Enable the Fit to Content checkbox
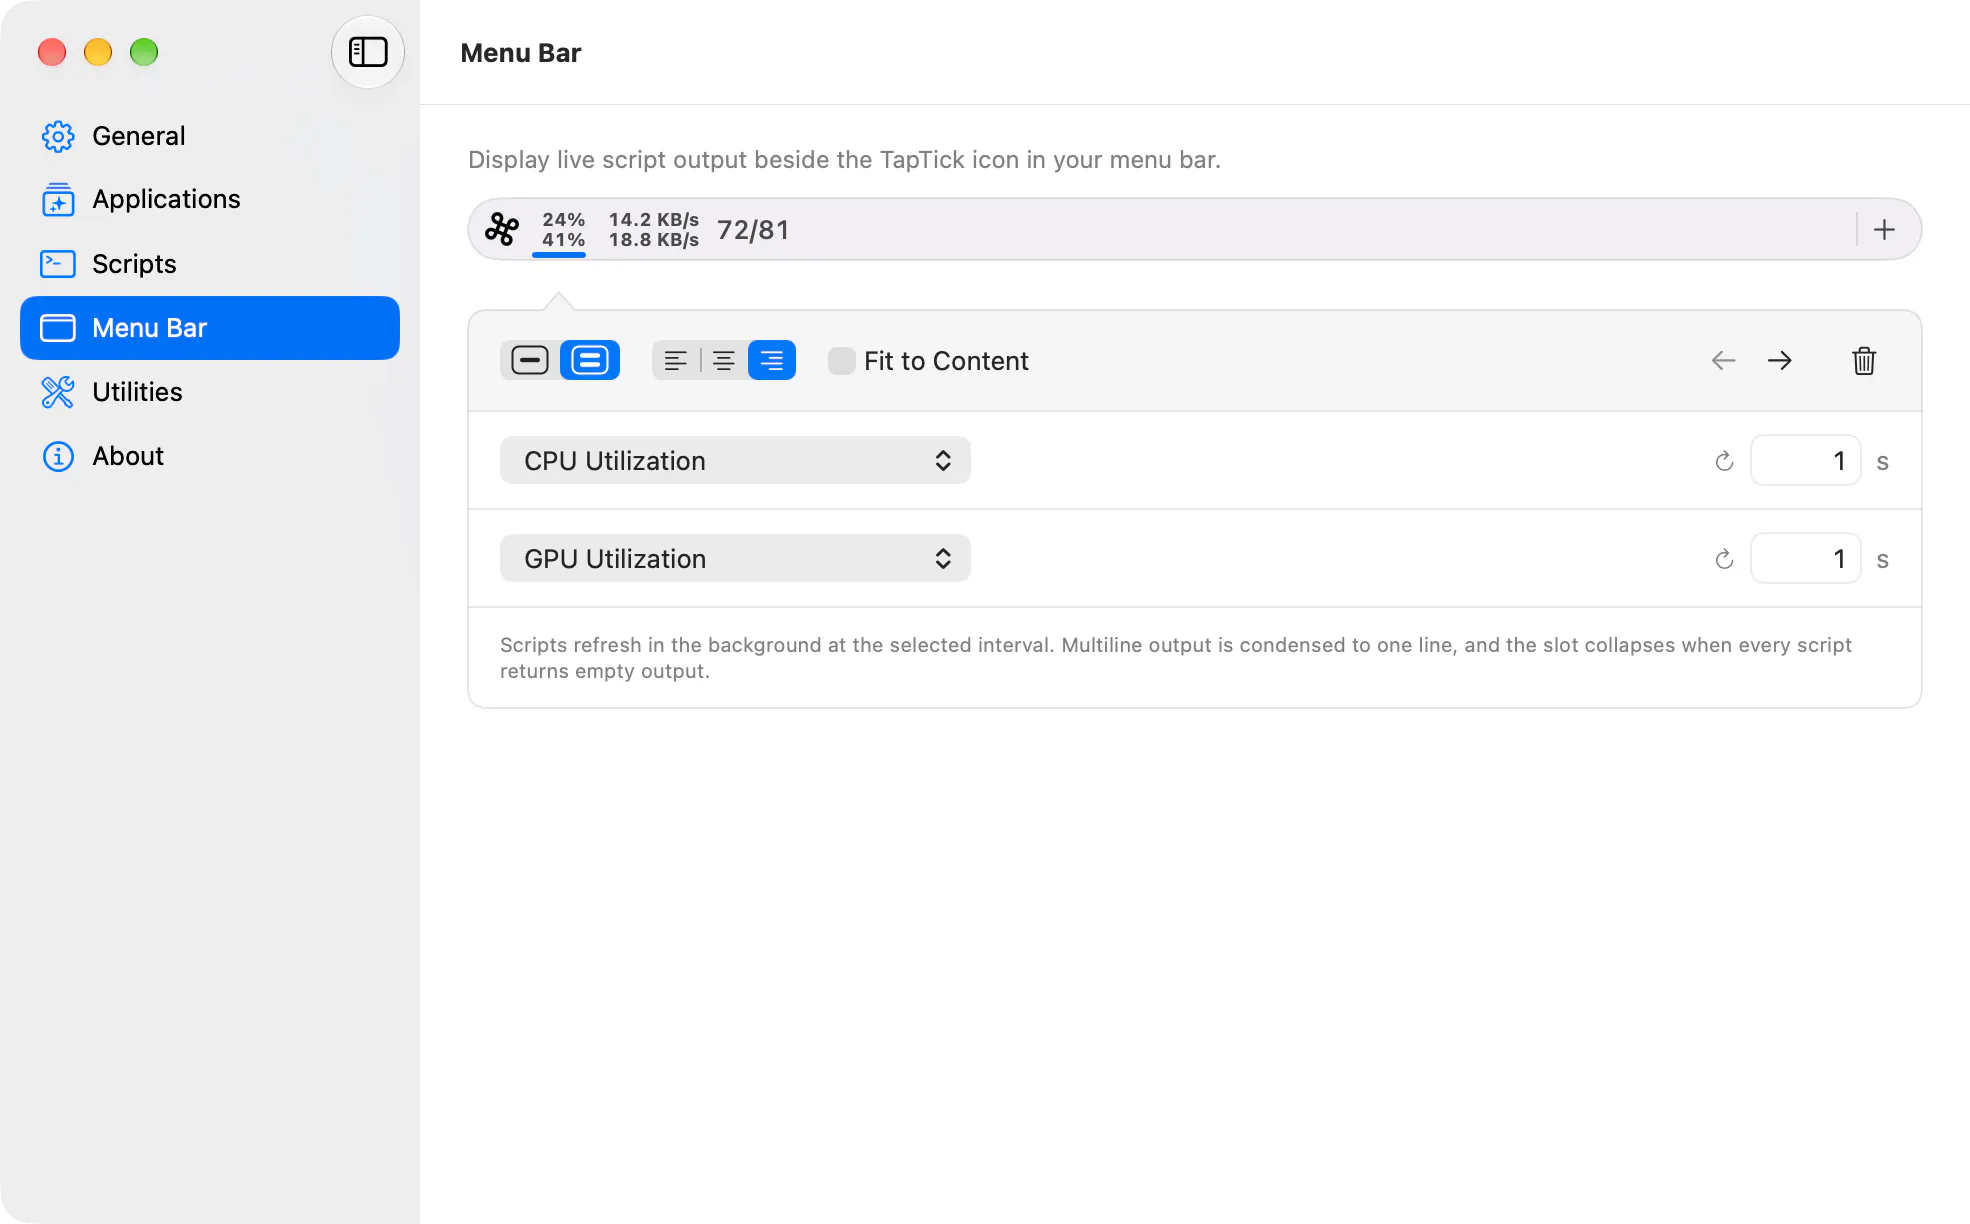This screenshot has width=1970, height=1224. click(842, 361)
